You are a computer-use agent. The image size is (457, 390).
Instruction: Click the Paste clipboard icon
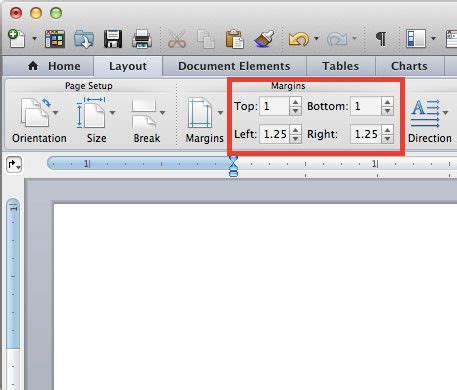pyautogui.click(x=235, y=39)
